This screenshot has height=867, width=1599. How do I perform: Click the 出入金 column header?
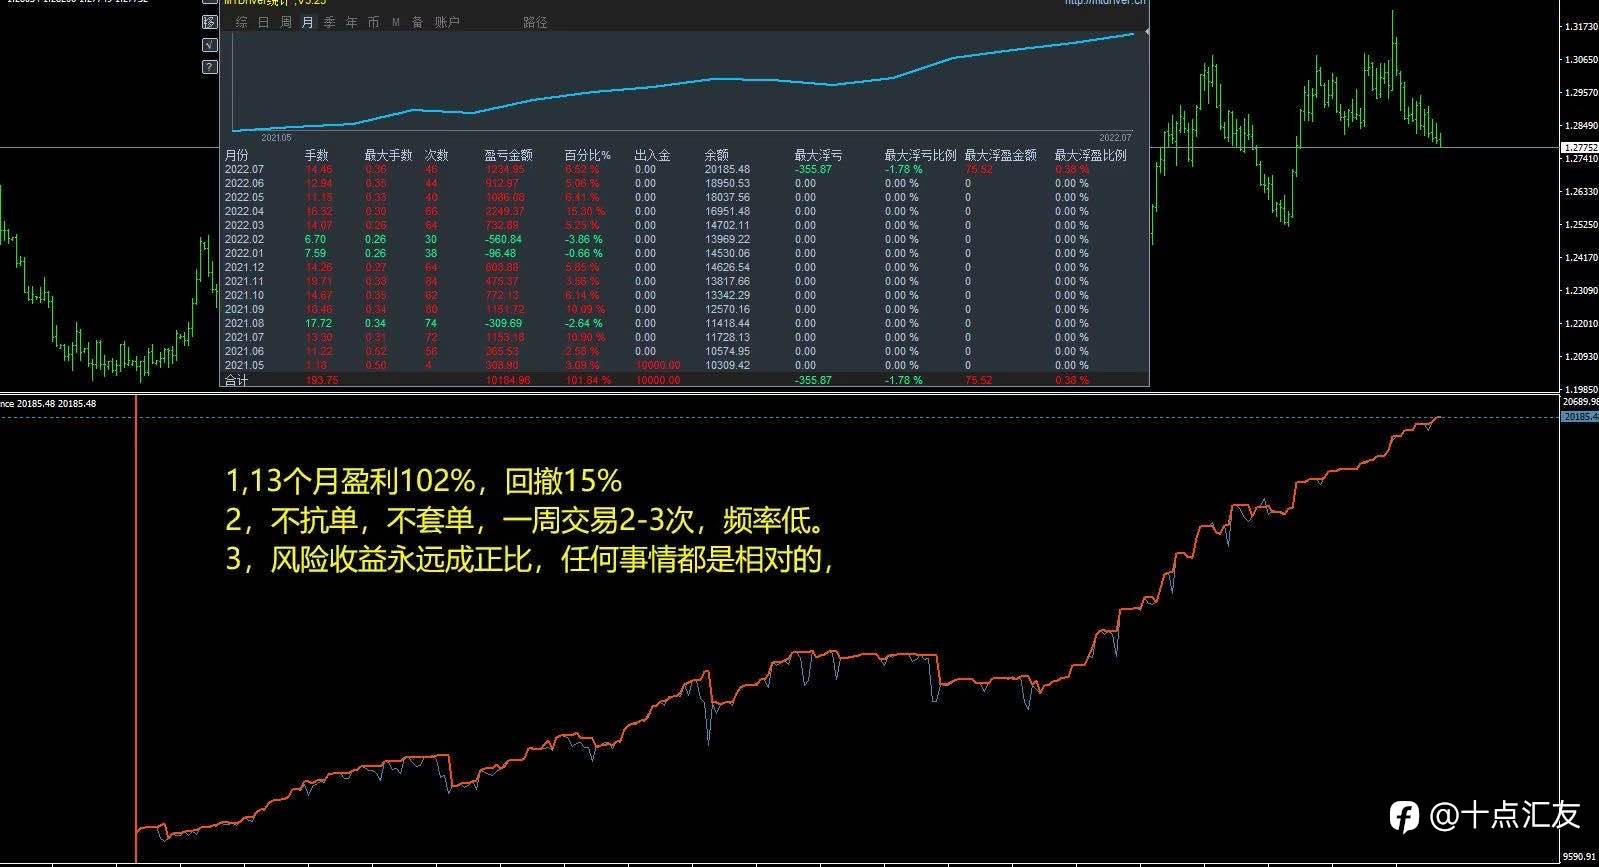point(652,155)
